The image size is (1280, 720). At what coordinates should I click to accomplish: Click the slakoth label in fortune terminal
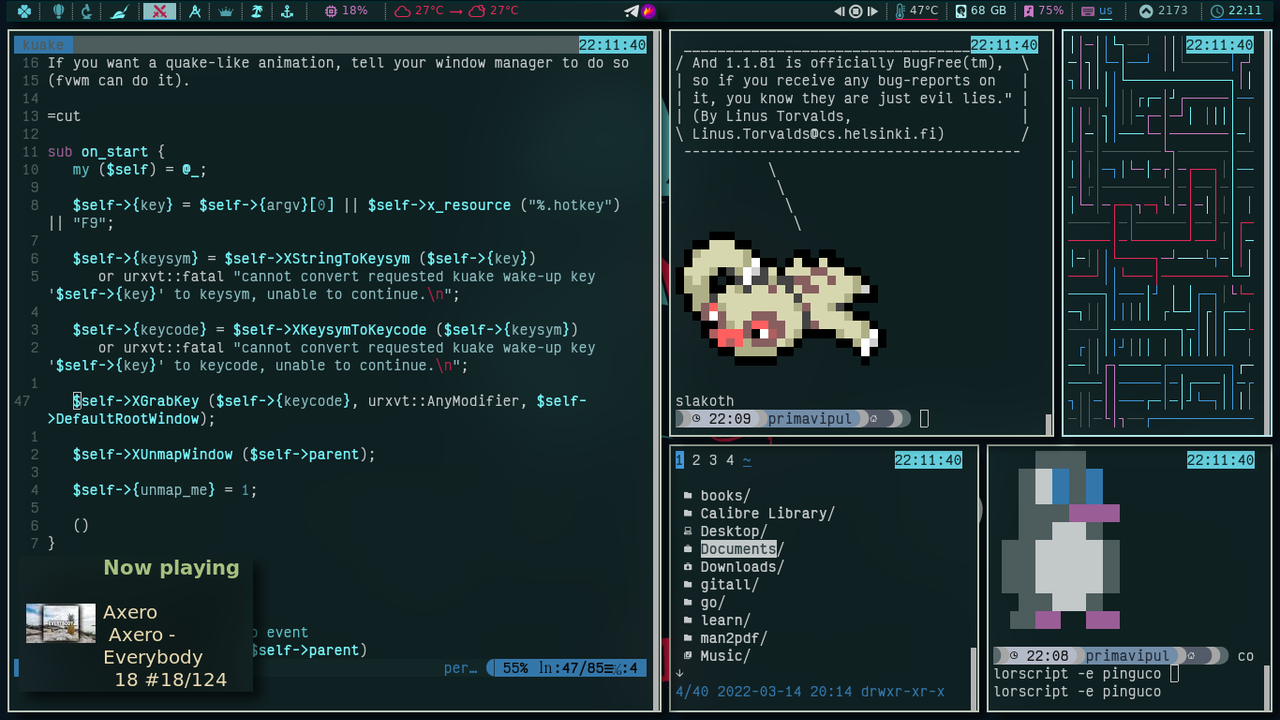point(705,401)
